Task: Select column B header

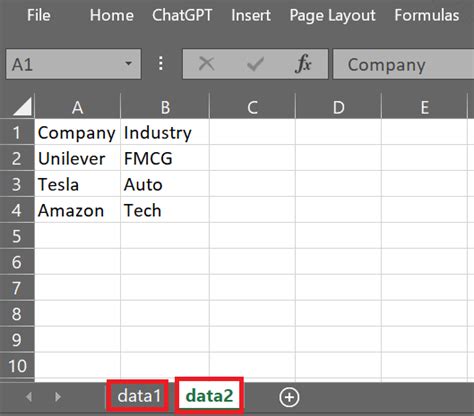Action: pyautogui.click(x=165, y=107)
